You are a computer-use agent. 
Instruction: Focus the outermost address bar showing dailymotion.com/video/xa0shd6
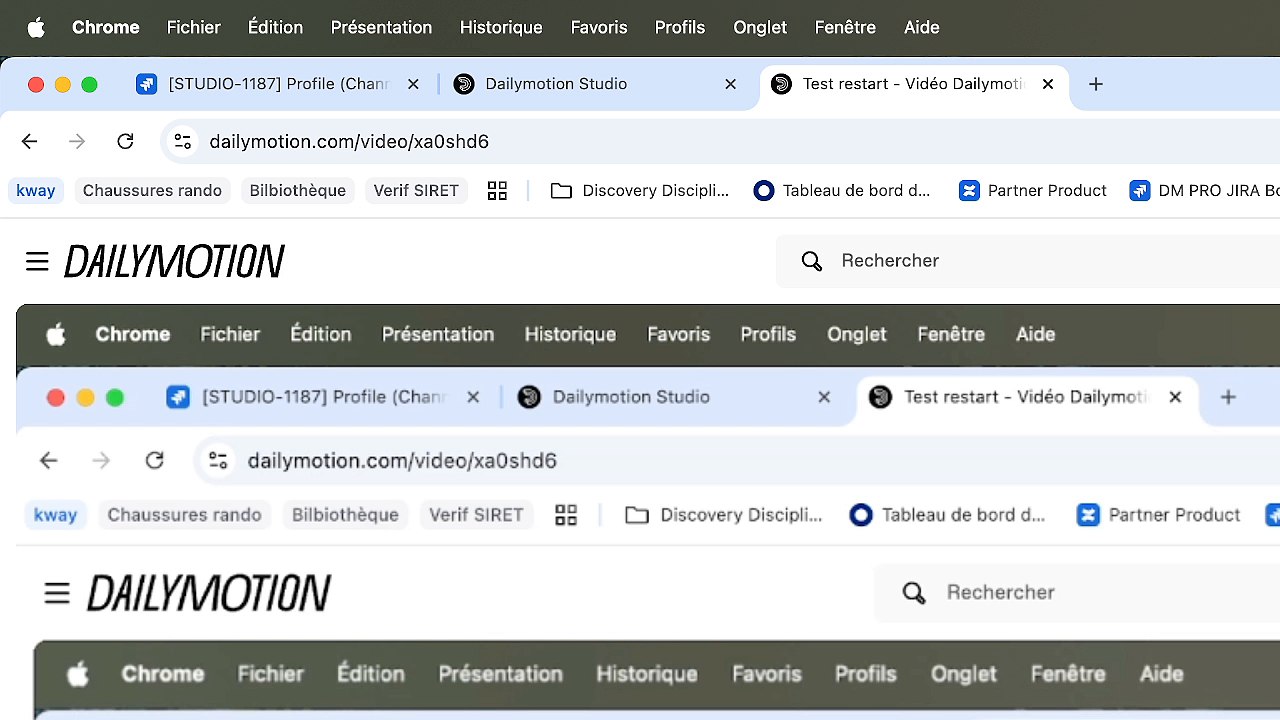click(x=720, y=141)
